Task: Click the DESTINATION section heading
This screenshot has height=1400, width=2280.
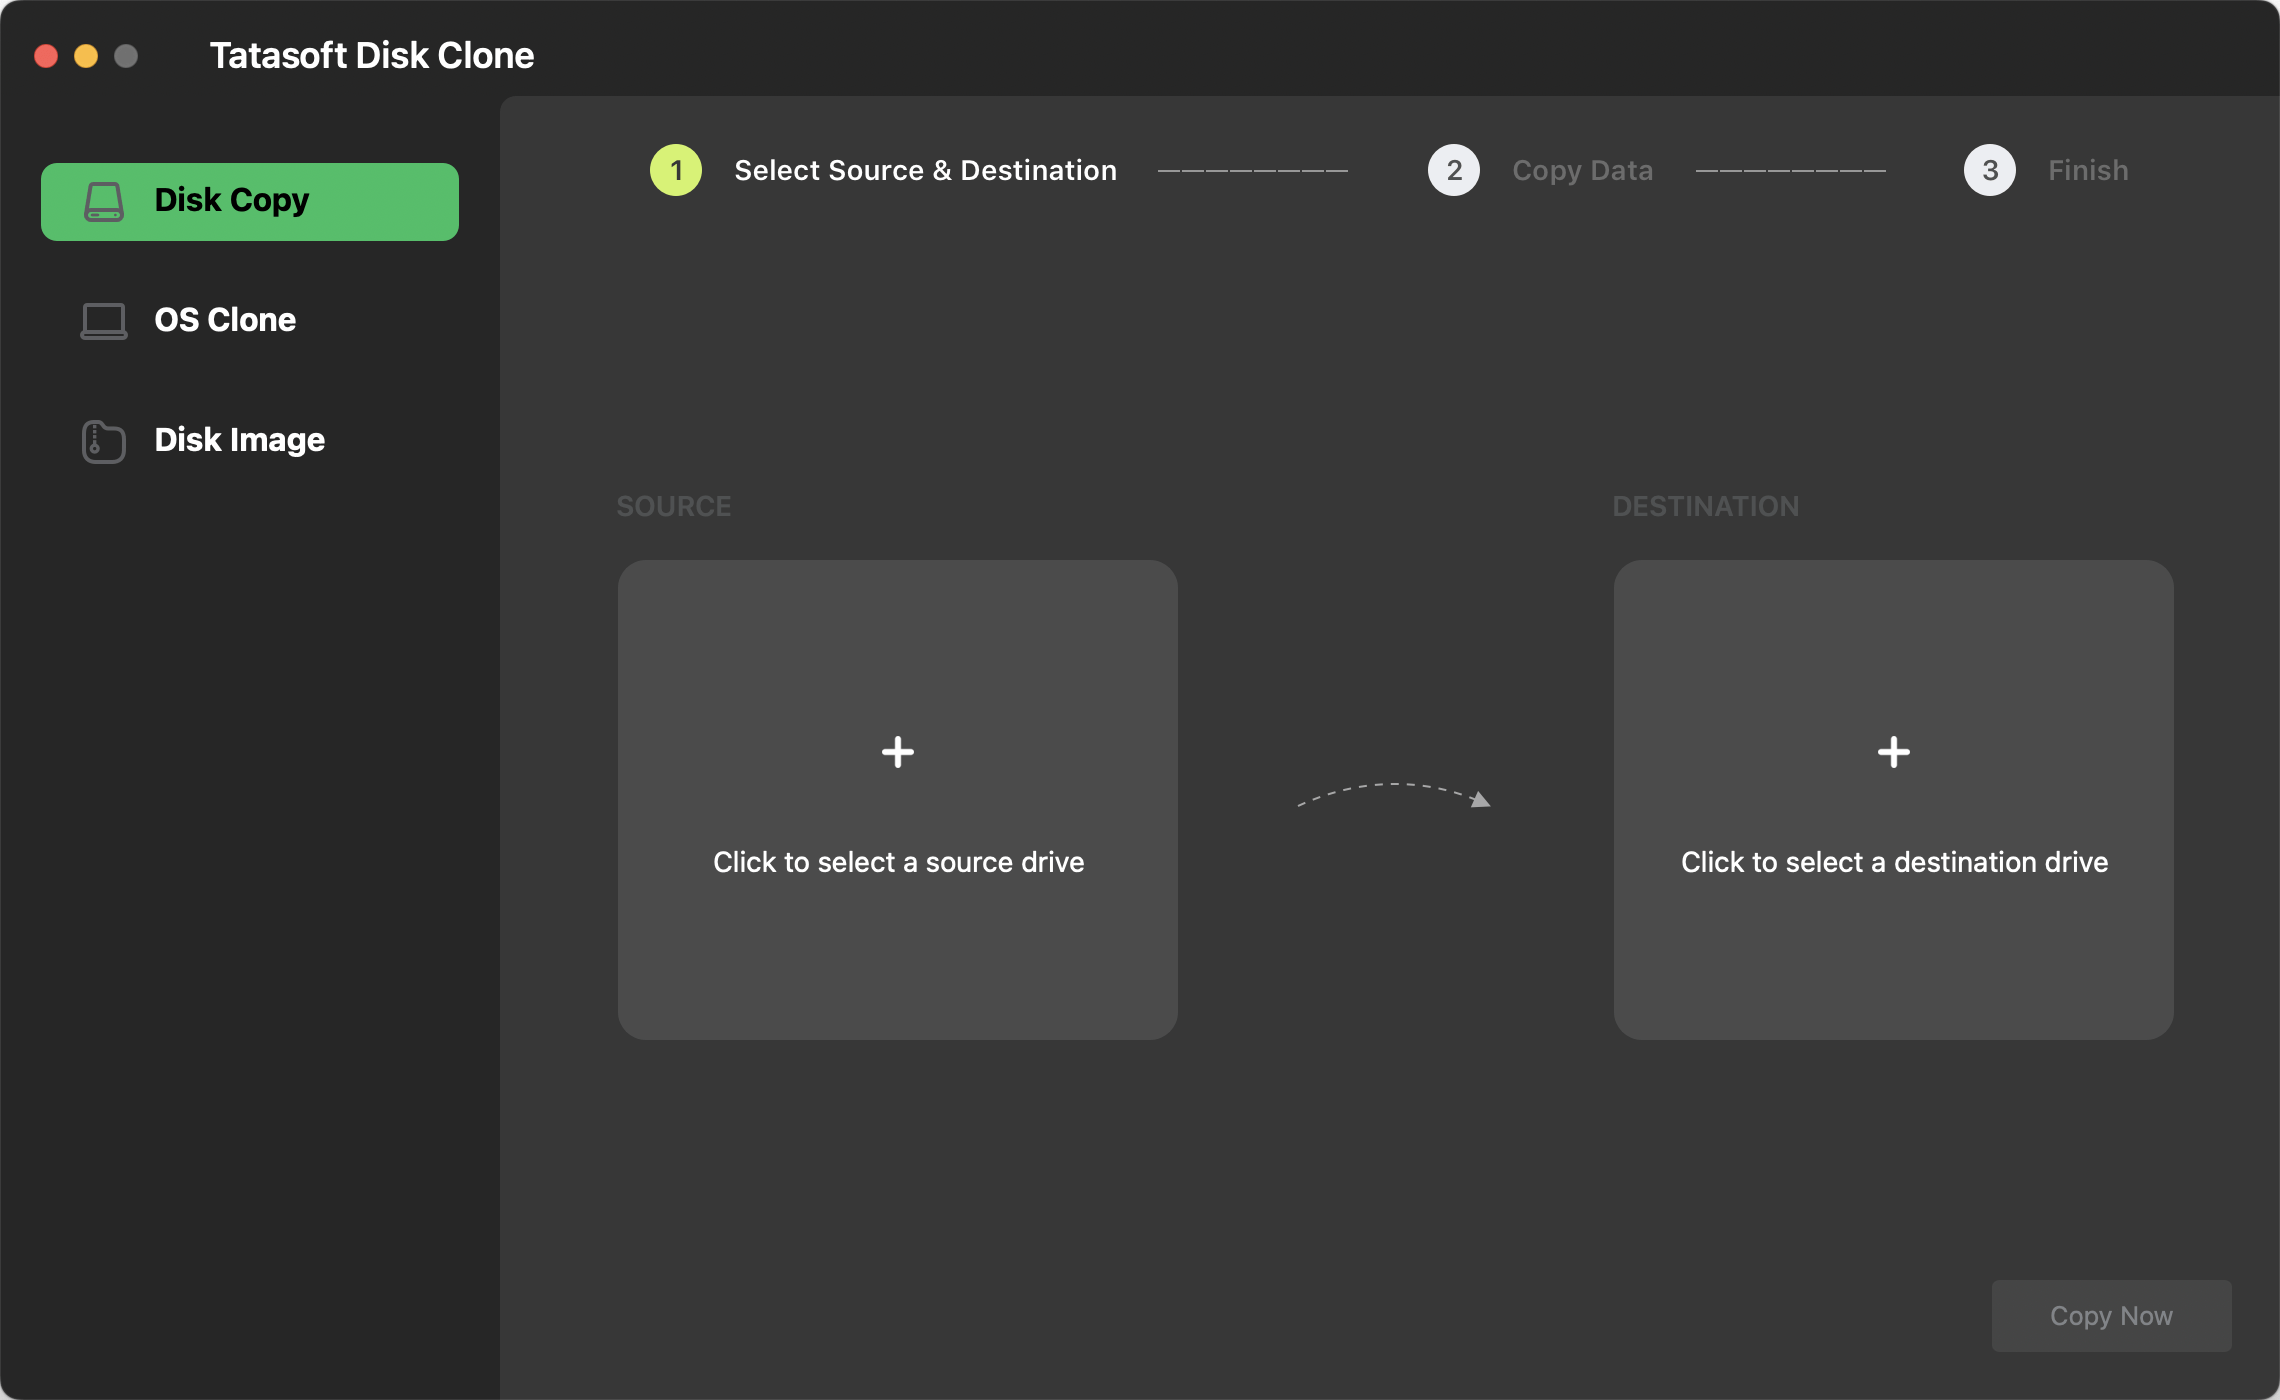Action: [1705, 506]
